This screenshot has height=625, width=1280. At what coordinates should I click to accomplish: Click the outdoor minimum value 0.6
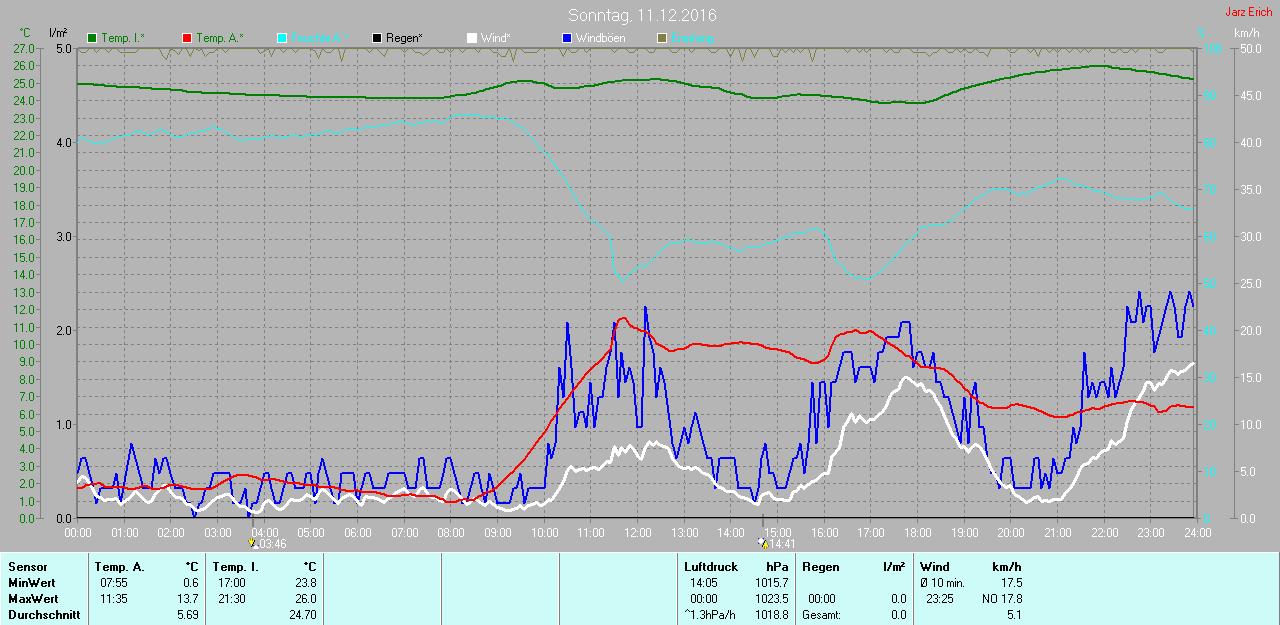click(190, 583)
